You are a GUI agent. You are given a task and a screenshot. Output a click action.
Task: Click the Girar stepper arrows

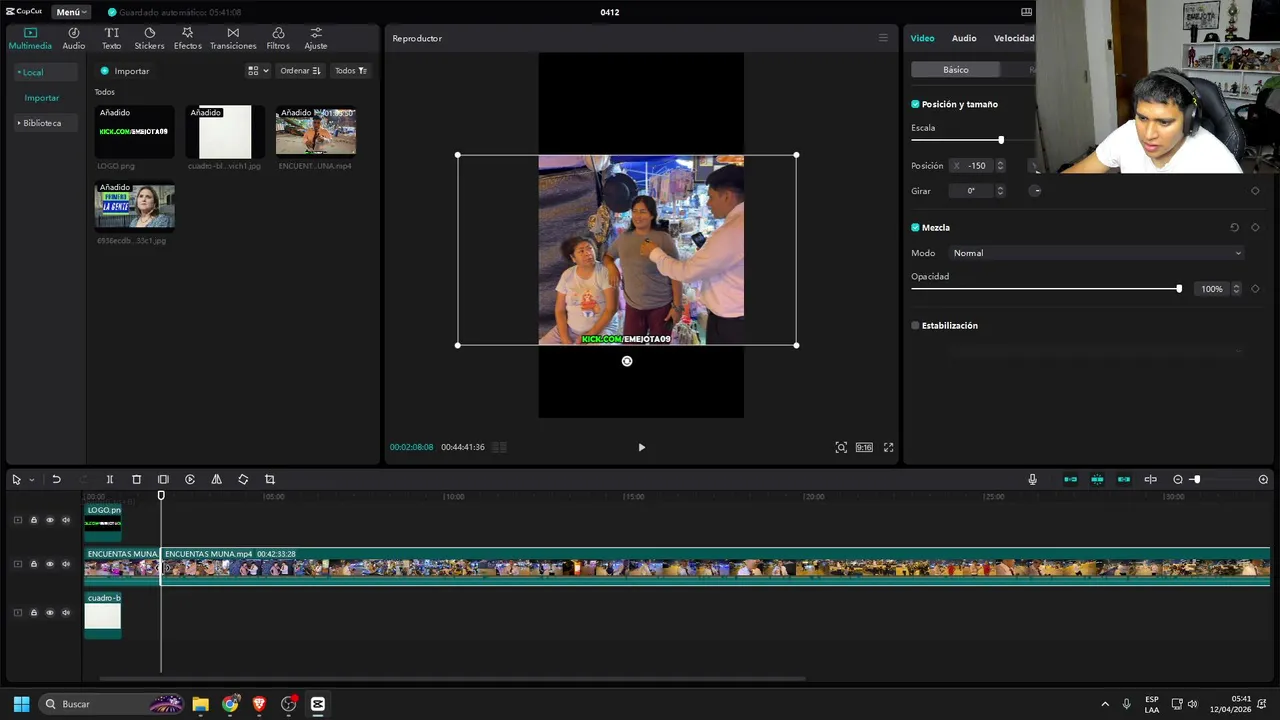[x=1000, y=191]
